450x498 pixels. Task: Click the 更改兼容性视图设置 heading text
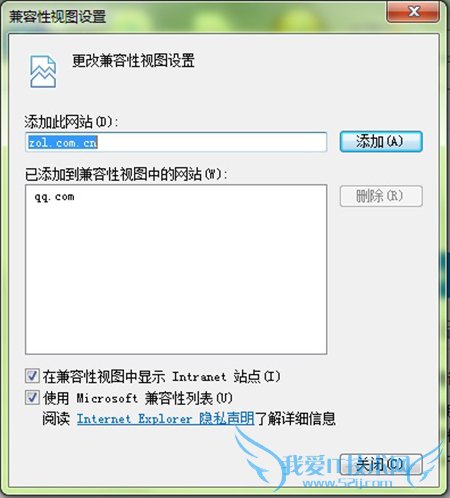133,61
